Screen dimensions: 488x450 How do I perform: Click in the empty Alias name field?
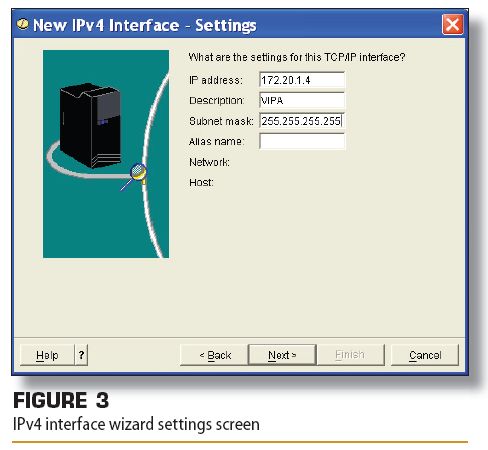pyautogui.click(x=302, y=141)
